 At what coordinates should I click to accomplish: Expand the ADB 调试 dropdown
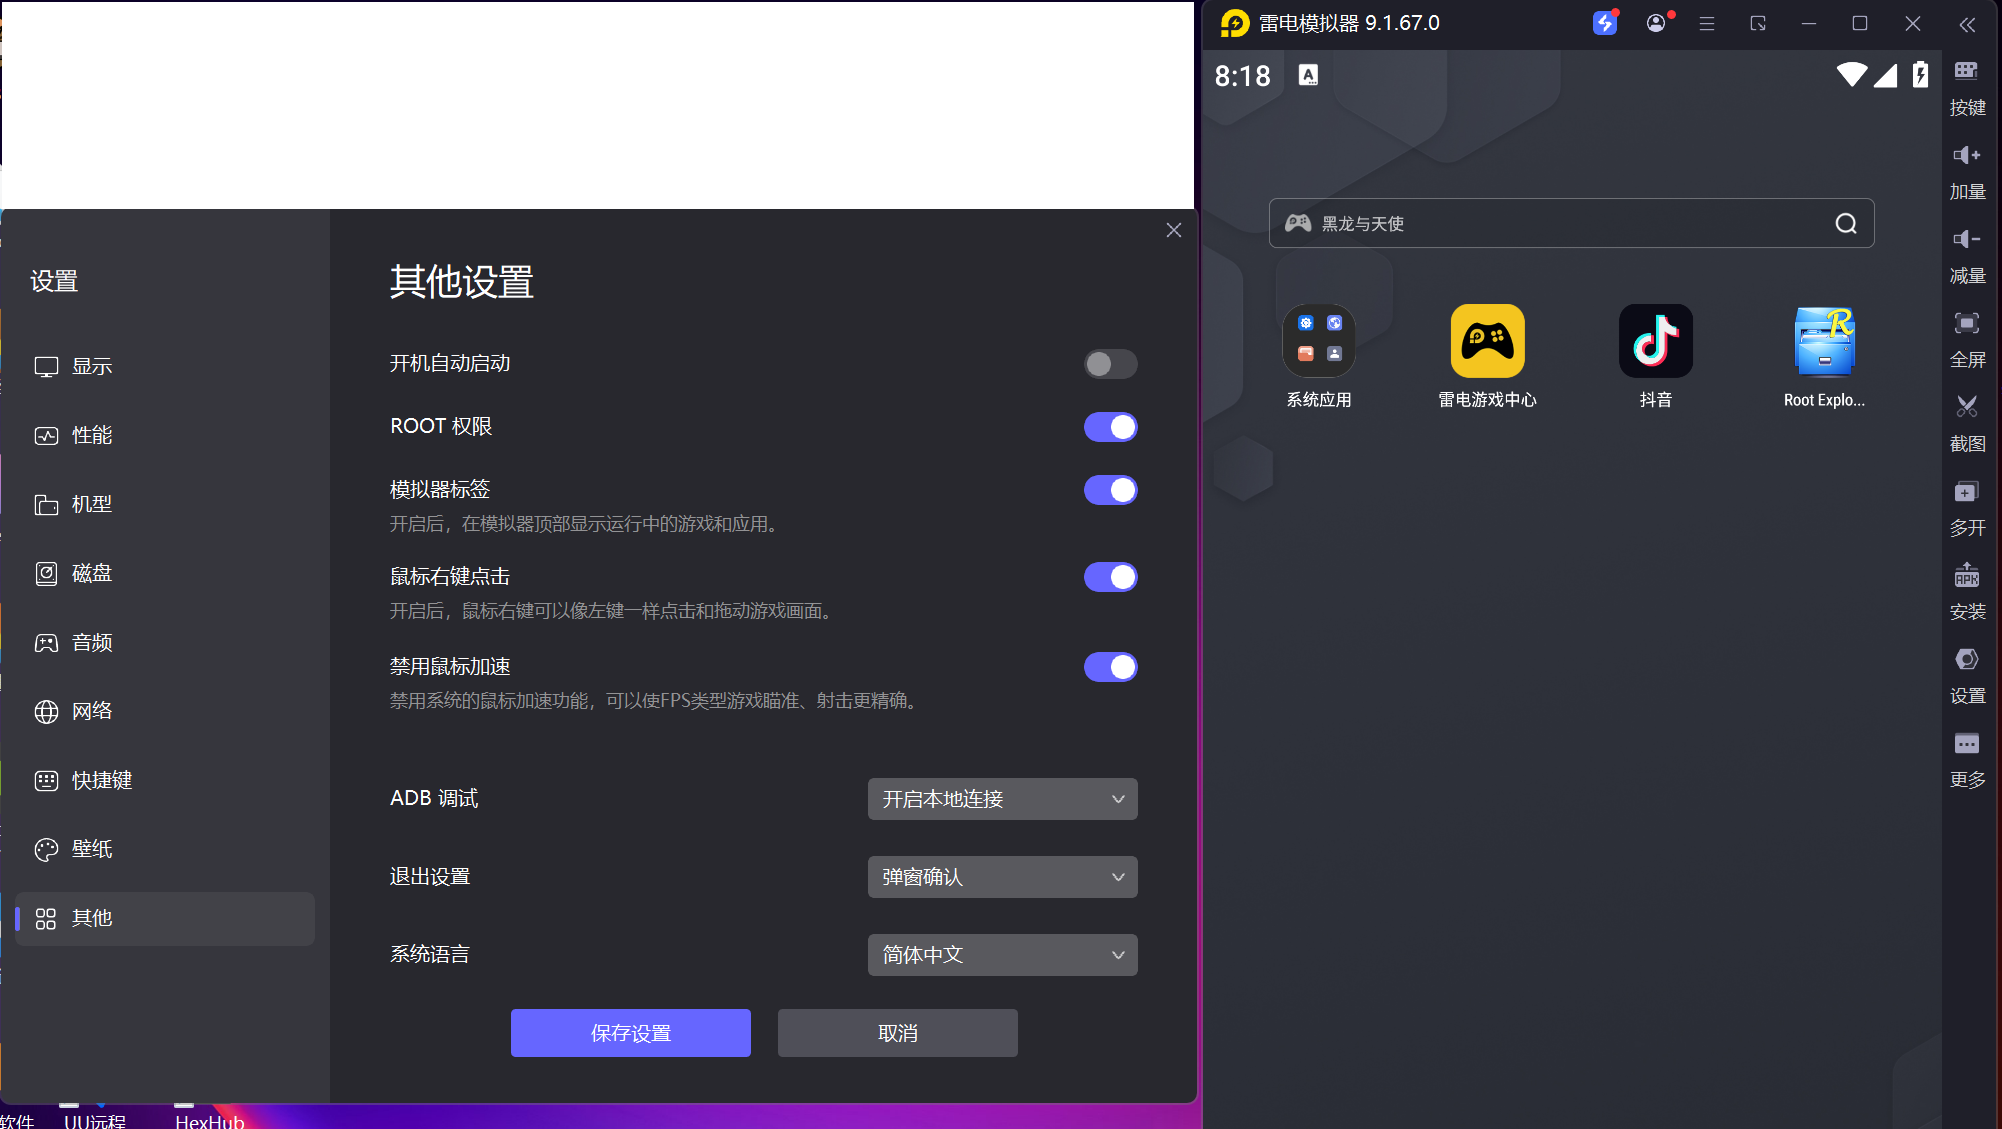coord(1002,799)
